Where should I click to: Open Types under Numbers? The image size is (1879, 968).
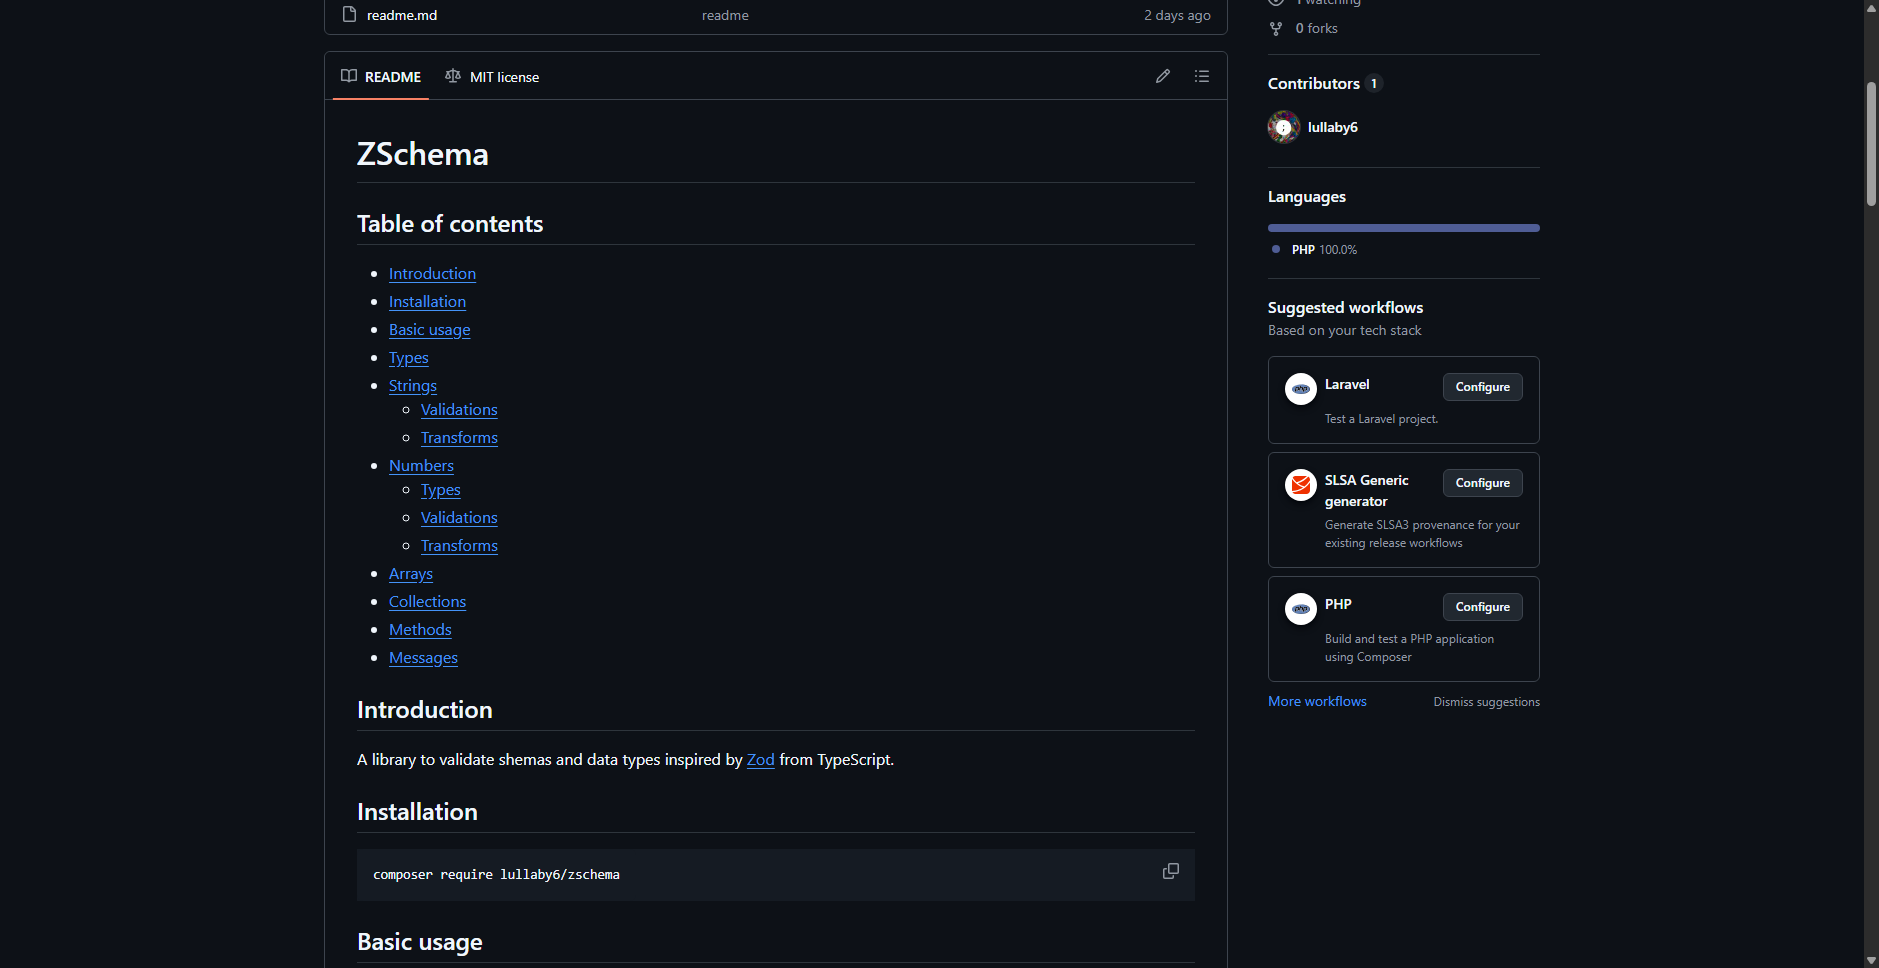click(x=441, y=490)
